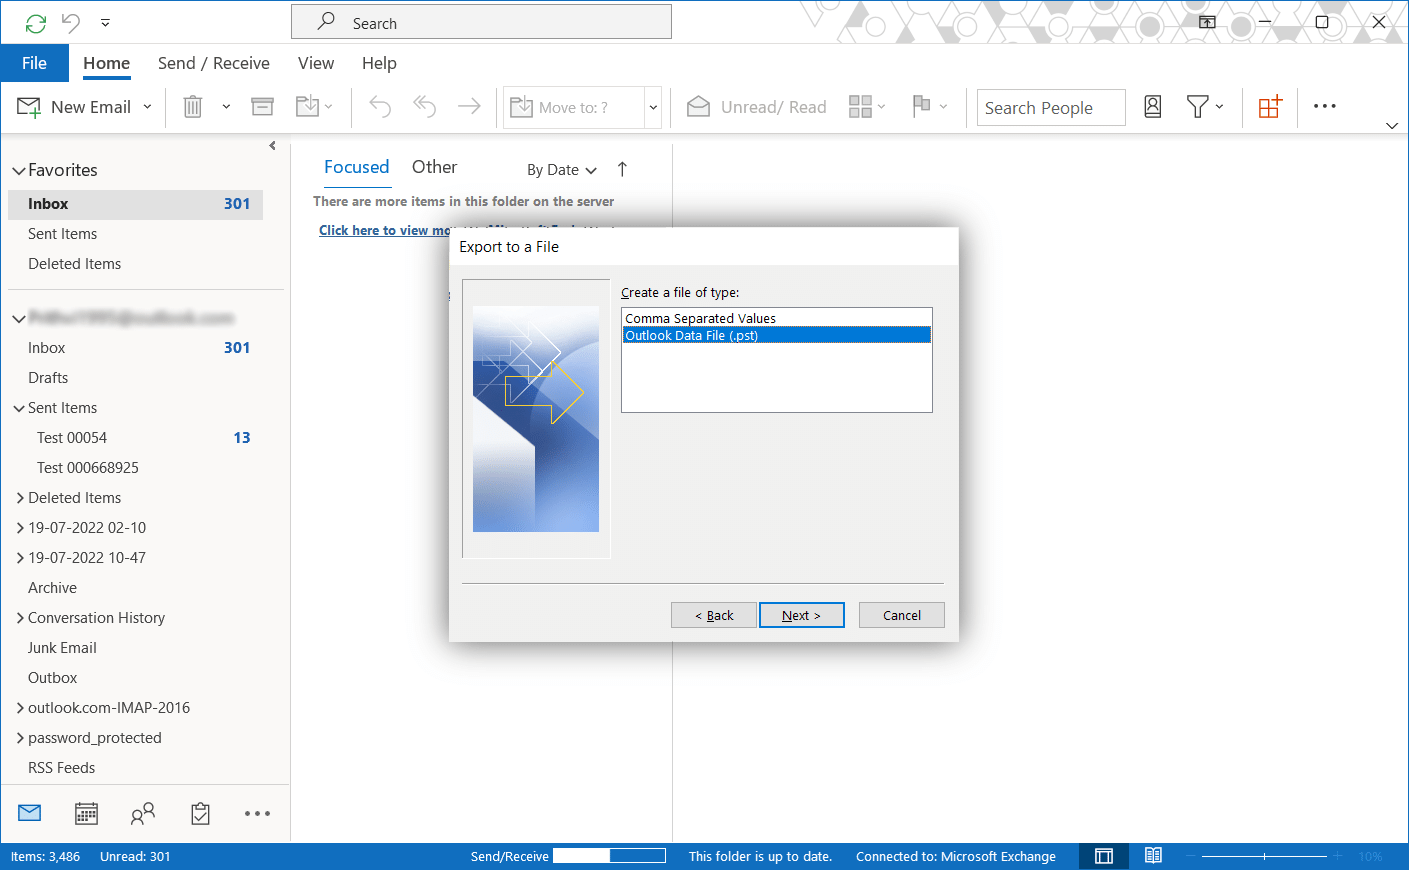Open the Follow Up flag icon
Viewport: 1409px width, 870px height.
922,107
